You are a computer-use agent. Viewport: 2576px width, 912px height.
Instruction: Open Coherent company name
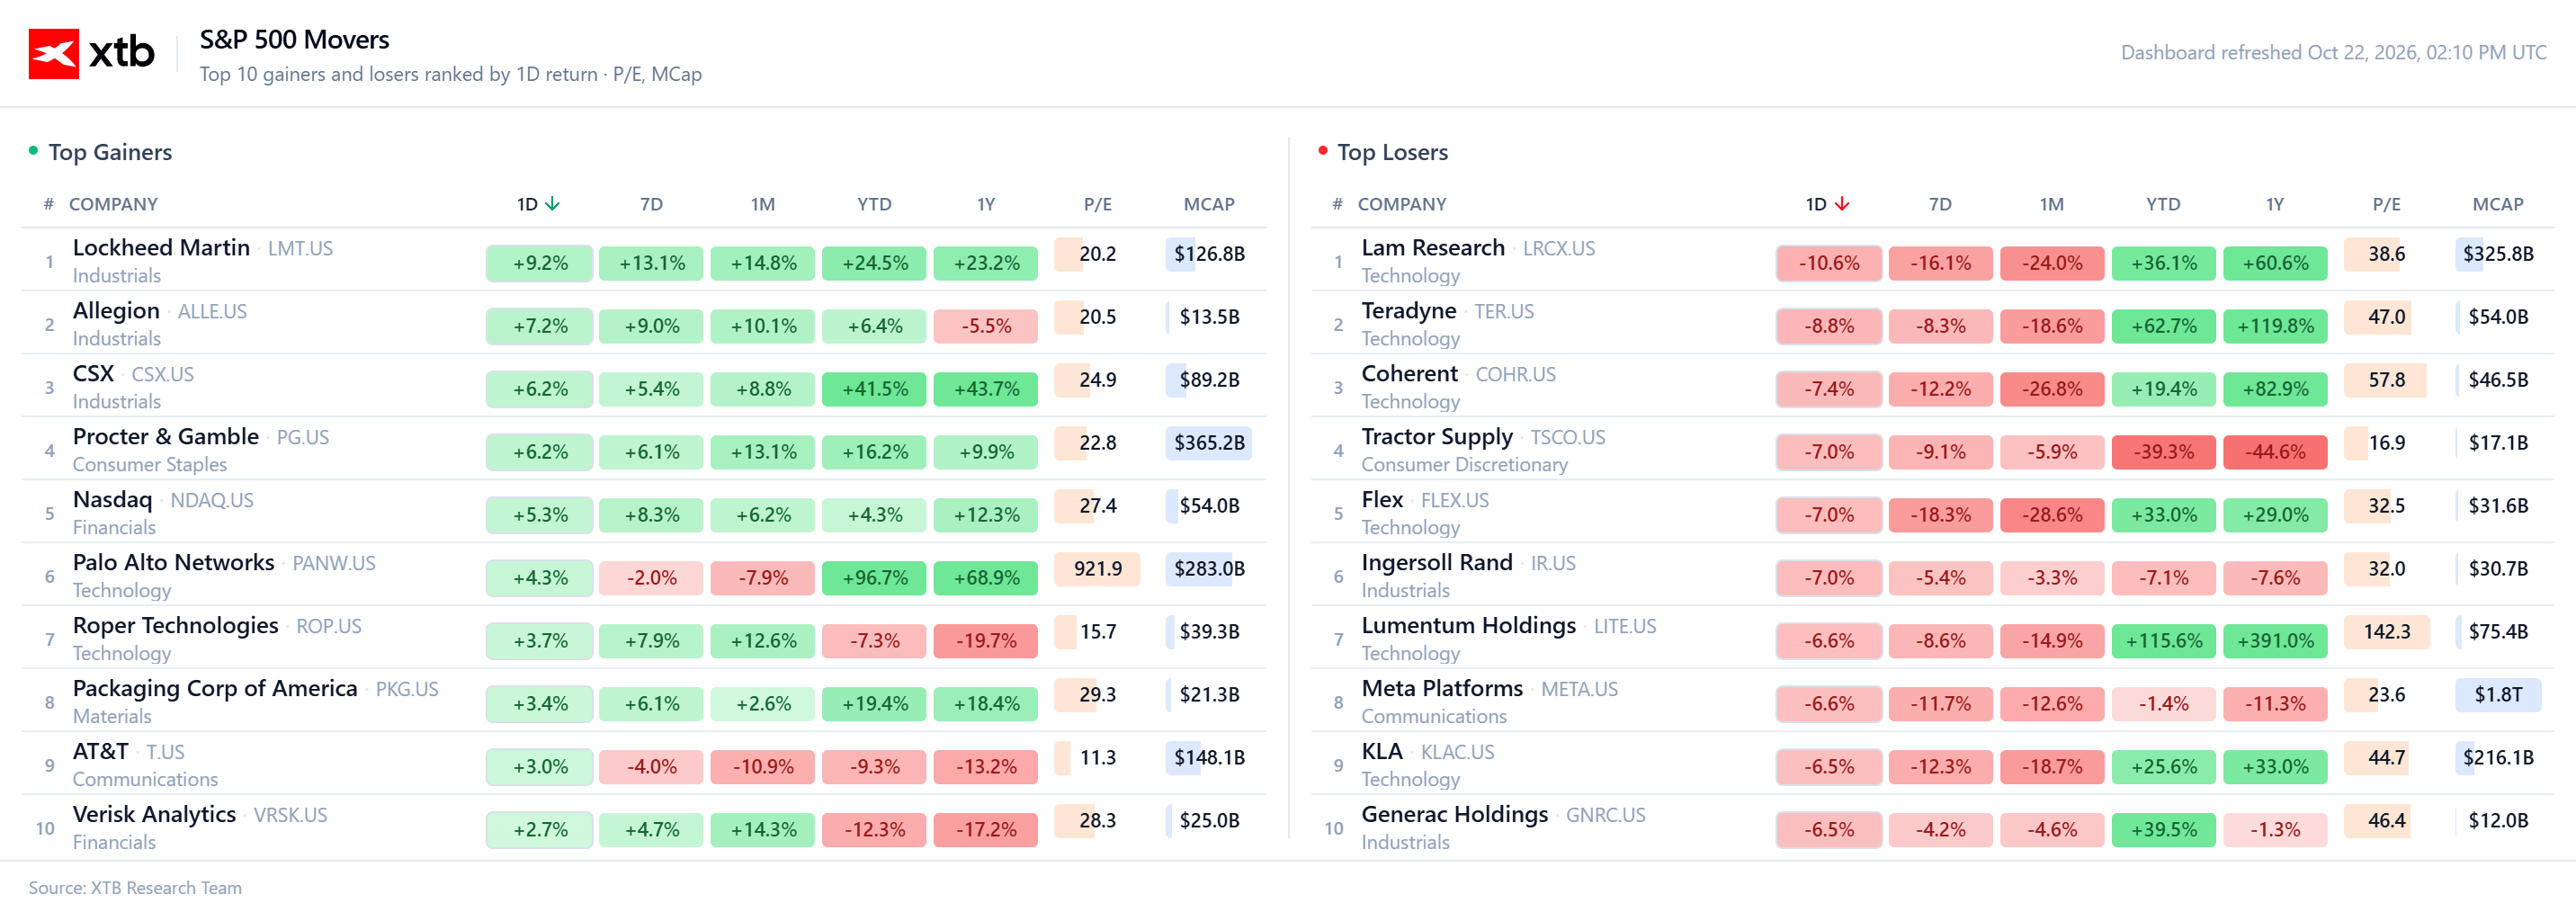(x=1410, y=373)
